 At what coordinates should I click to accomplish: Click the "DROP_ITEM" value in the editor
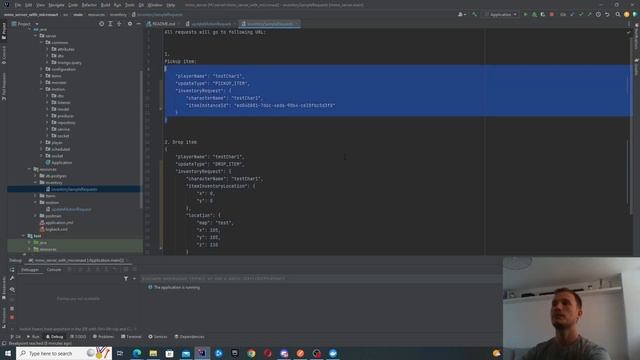pos(228,164)
